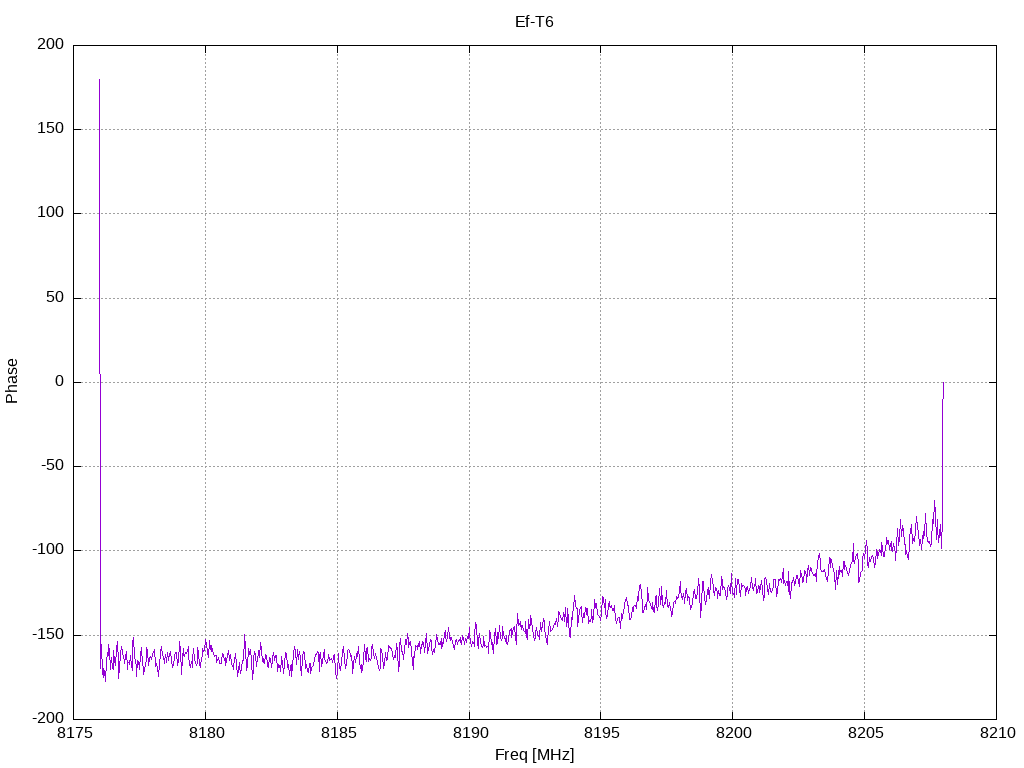1024x768 pixels.
Task: Click the 8195 x-axis tick label
Action: [x=600, y=733]
